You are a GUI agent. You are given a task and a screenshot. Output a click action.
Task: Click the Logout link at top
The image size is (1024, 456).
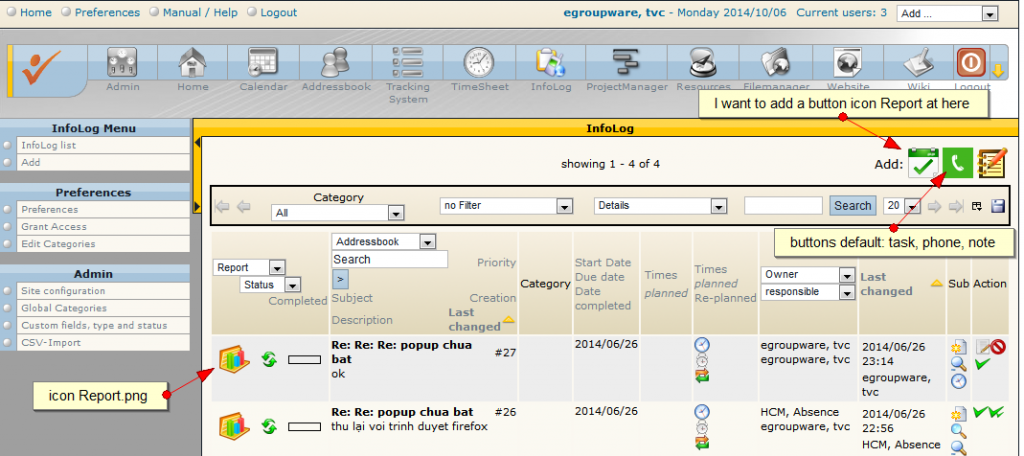pos(278,13)
